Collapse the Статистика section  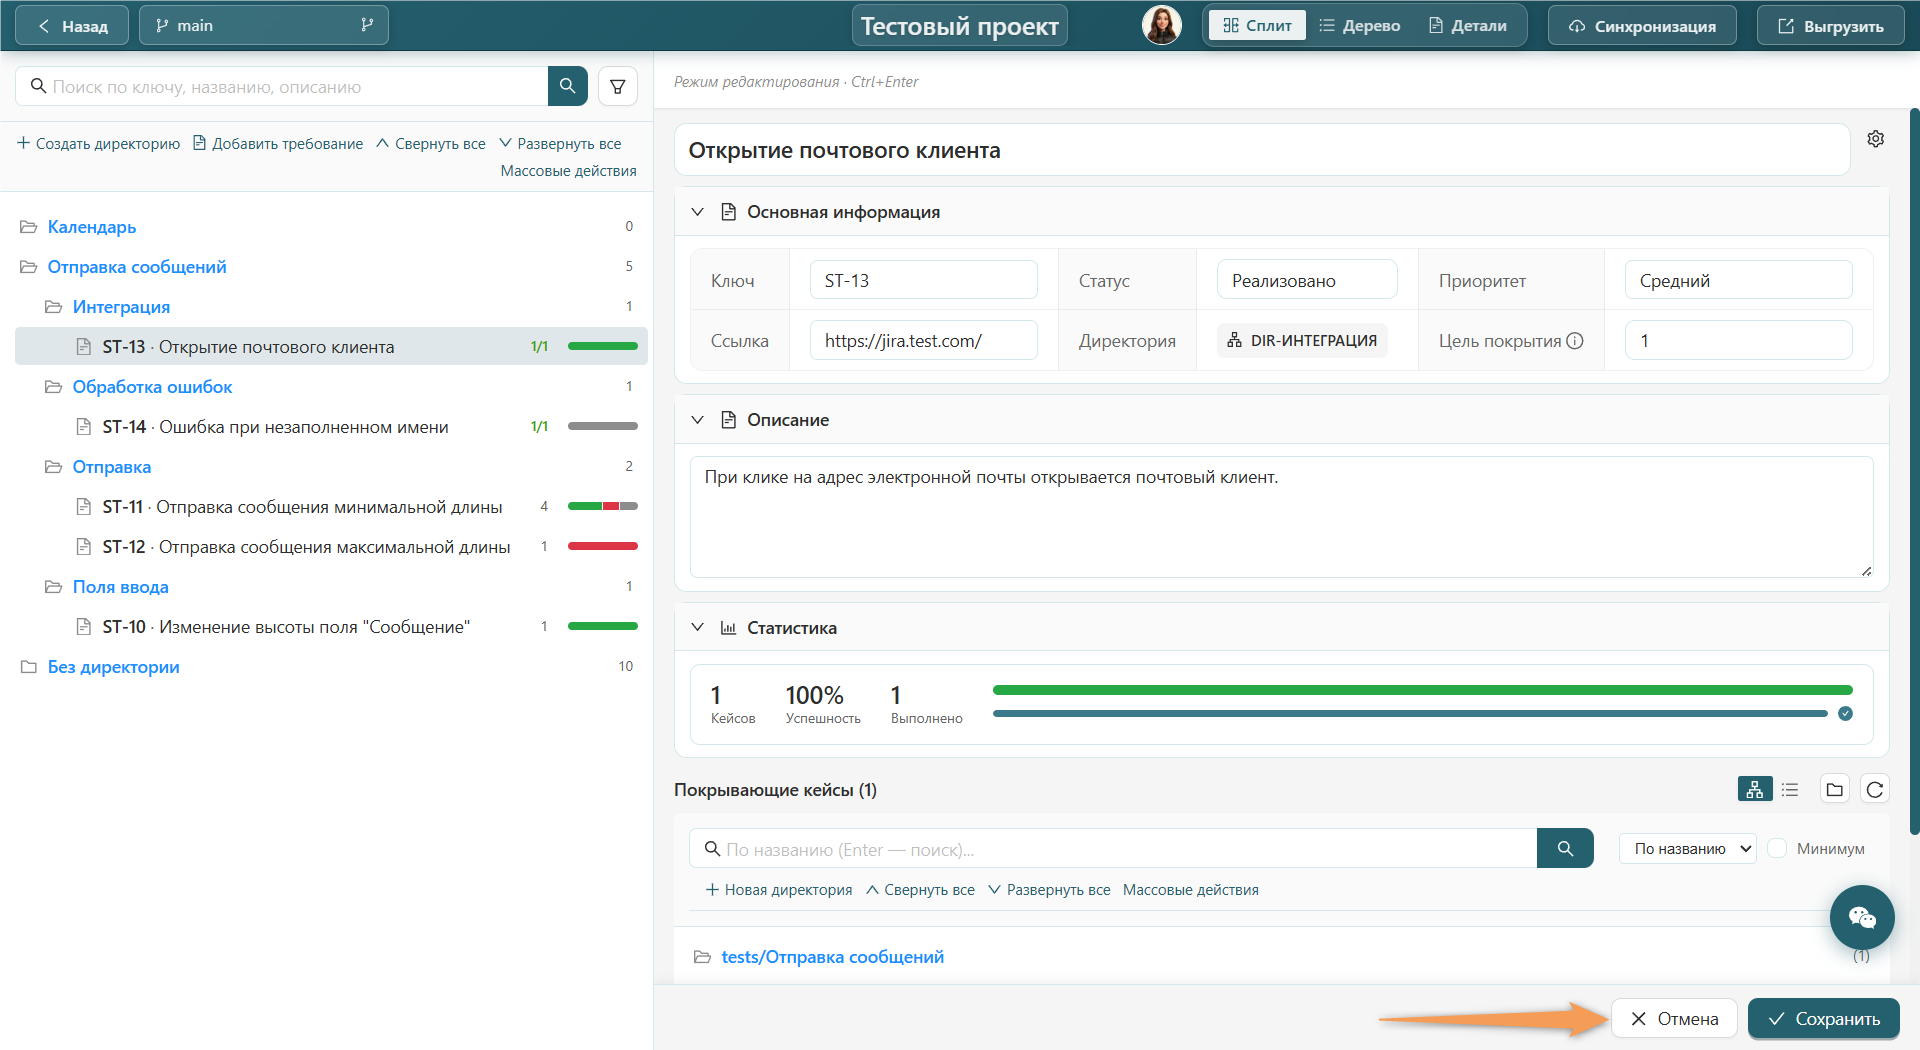tap(698, 627)
